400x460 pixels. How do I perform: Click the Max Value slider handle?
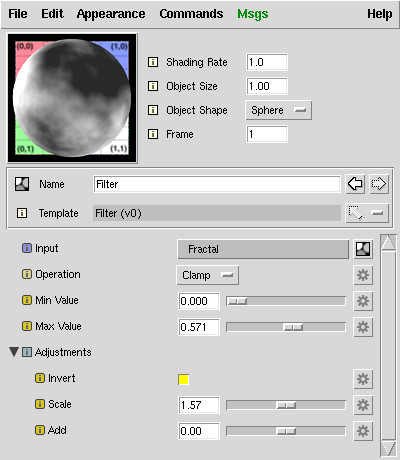click(293, 327)
